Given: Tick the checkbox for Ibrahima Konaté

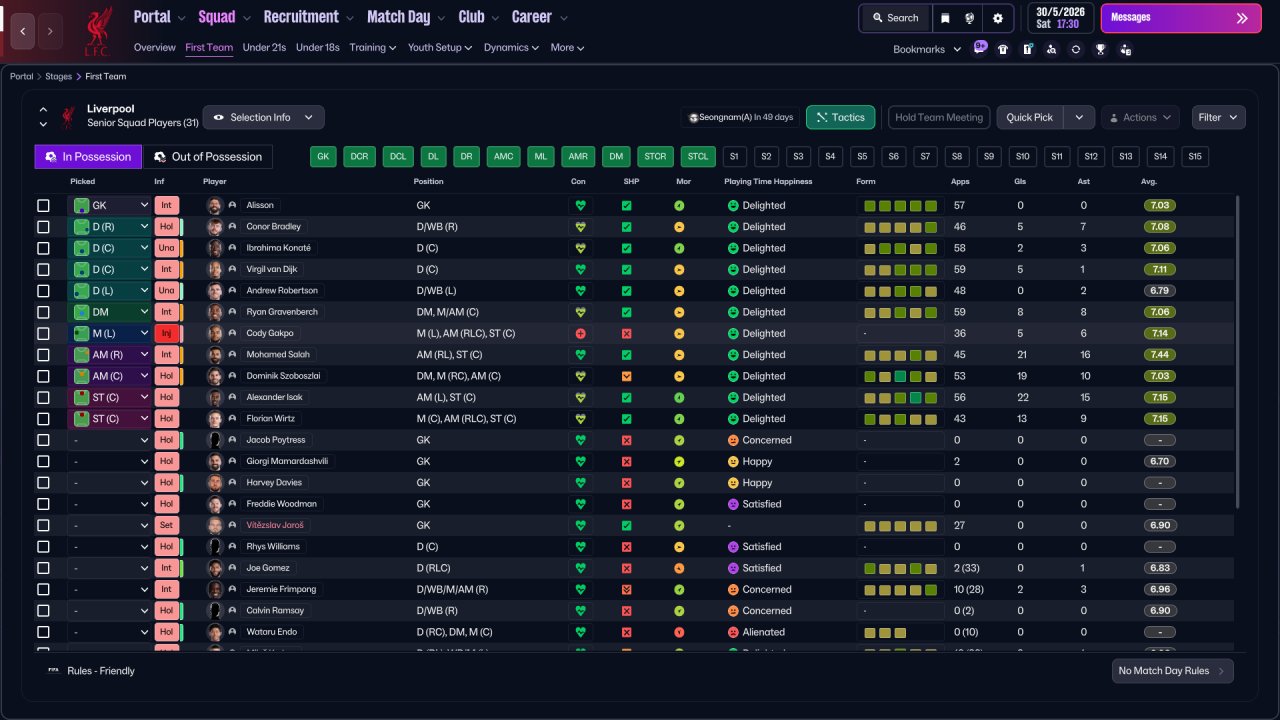Looking at the screenshot, I should point(43,248).
